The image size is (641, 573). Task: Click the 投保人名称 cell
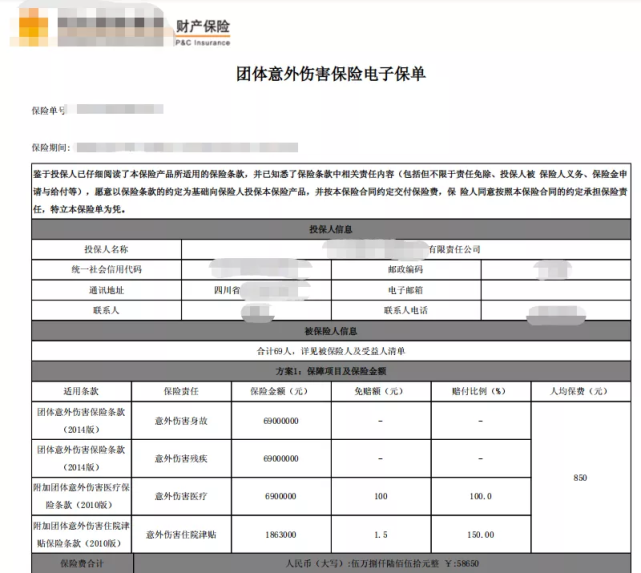(106, 249)
